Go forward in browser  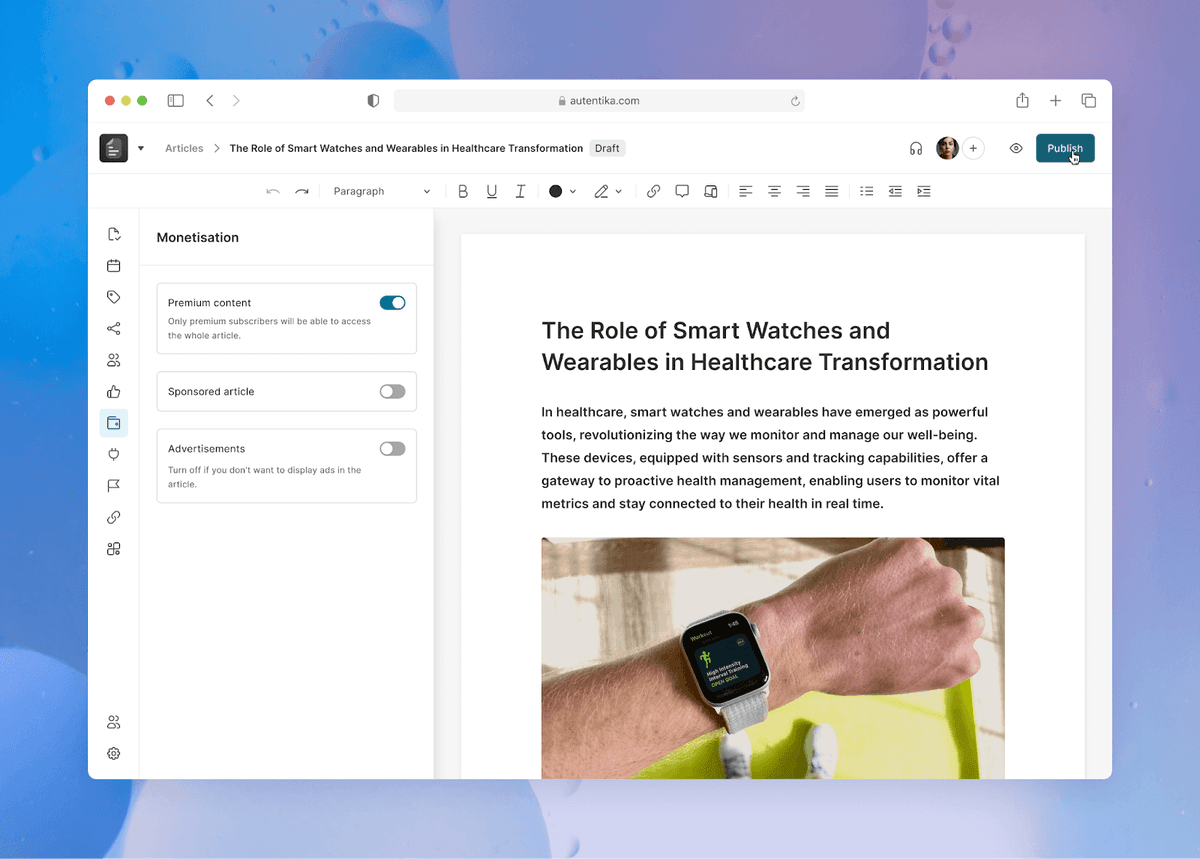tap(236, 101)
